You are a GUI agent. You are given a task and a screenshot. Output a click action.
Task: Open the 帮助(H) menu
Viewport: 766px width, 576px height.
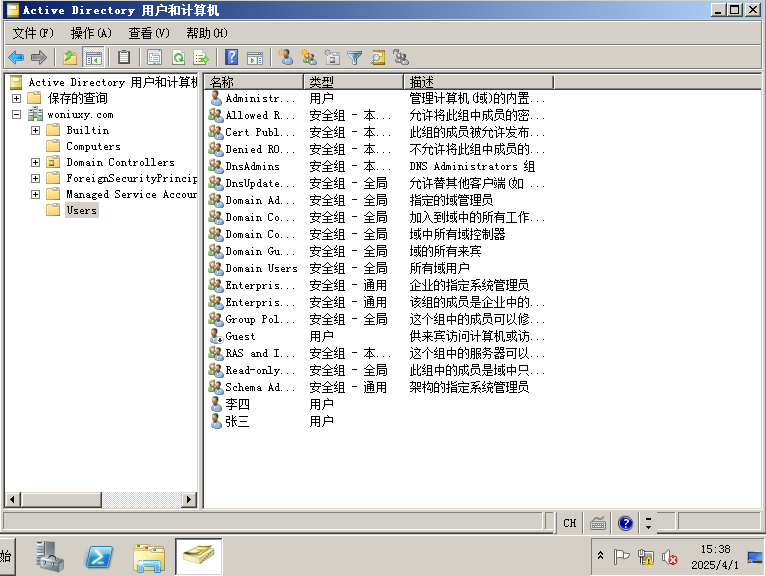tap(207, 33)
